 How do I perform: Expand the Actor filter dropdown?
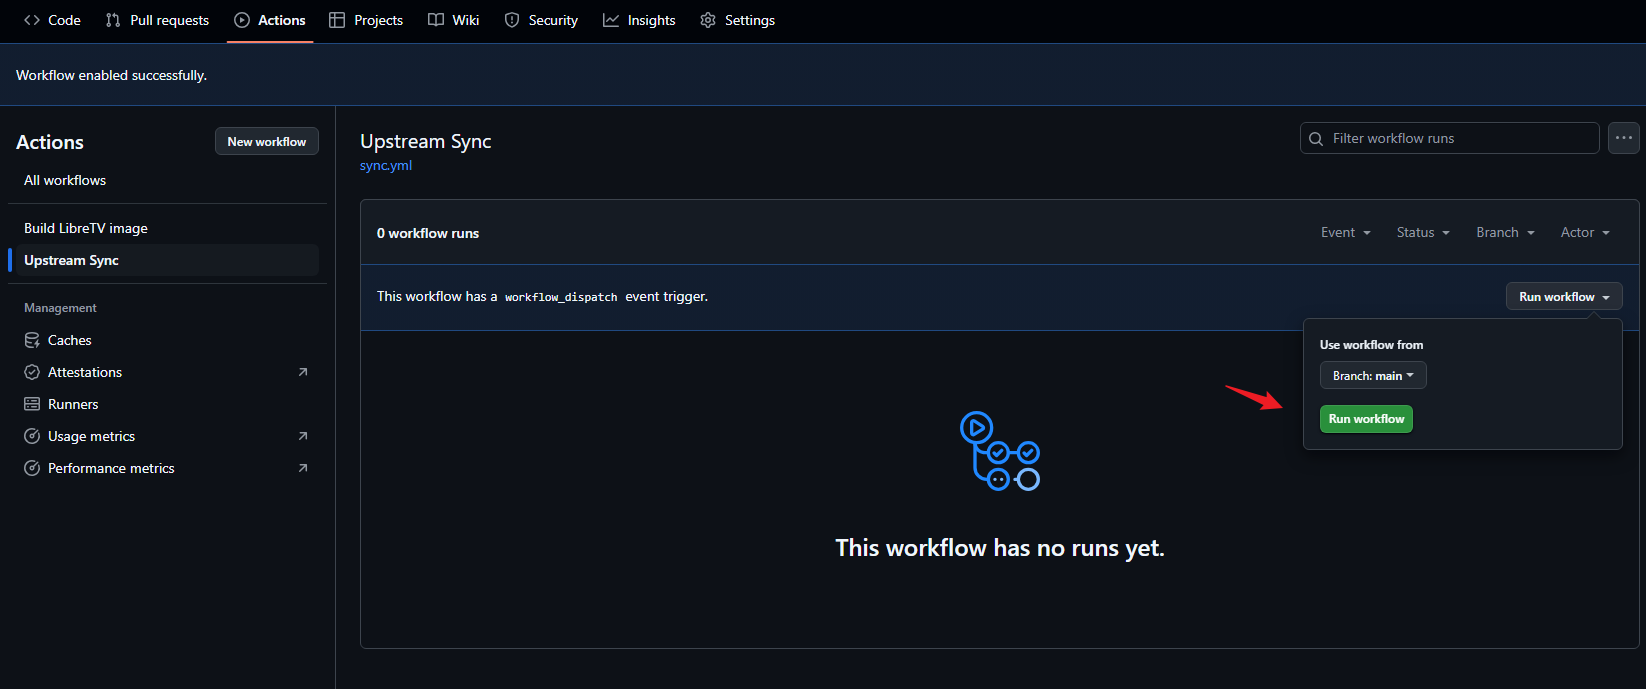pos(1584,232)
